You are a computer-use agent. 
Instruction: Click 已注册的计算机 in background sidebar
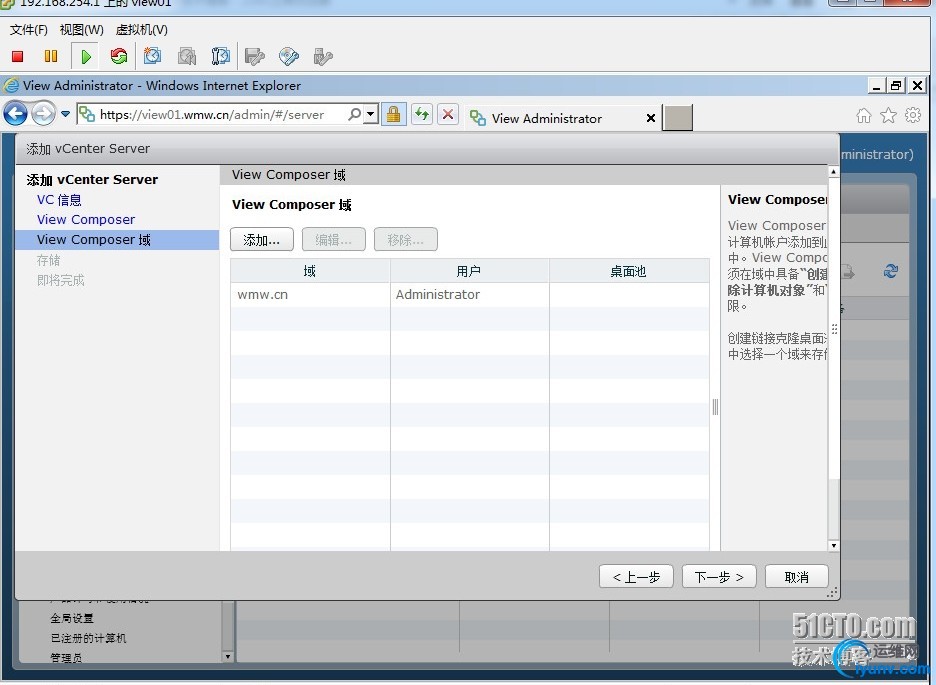(88, 638)
